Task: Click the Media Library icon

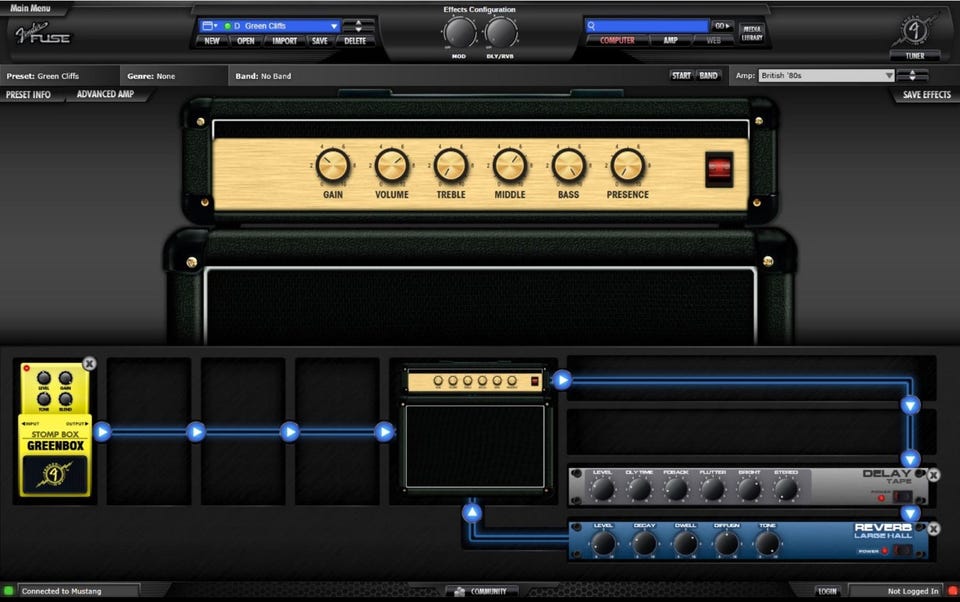Action: [752, 33]
